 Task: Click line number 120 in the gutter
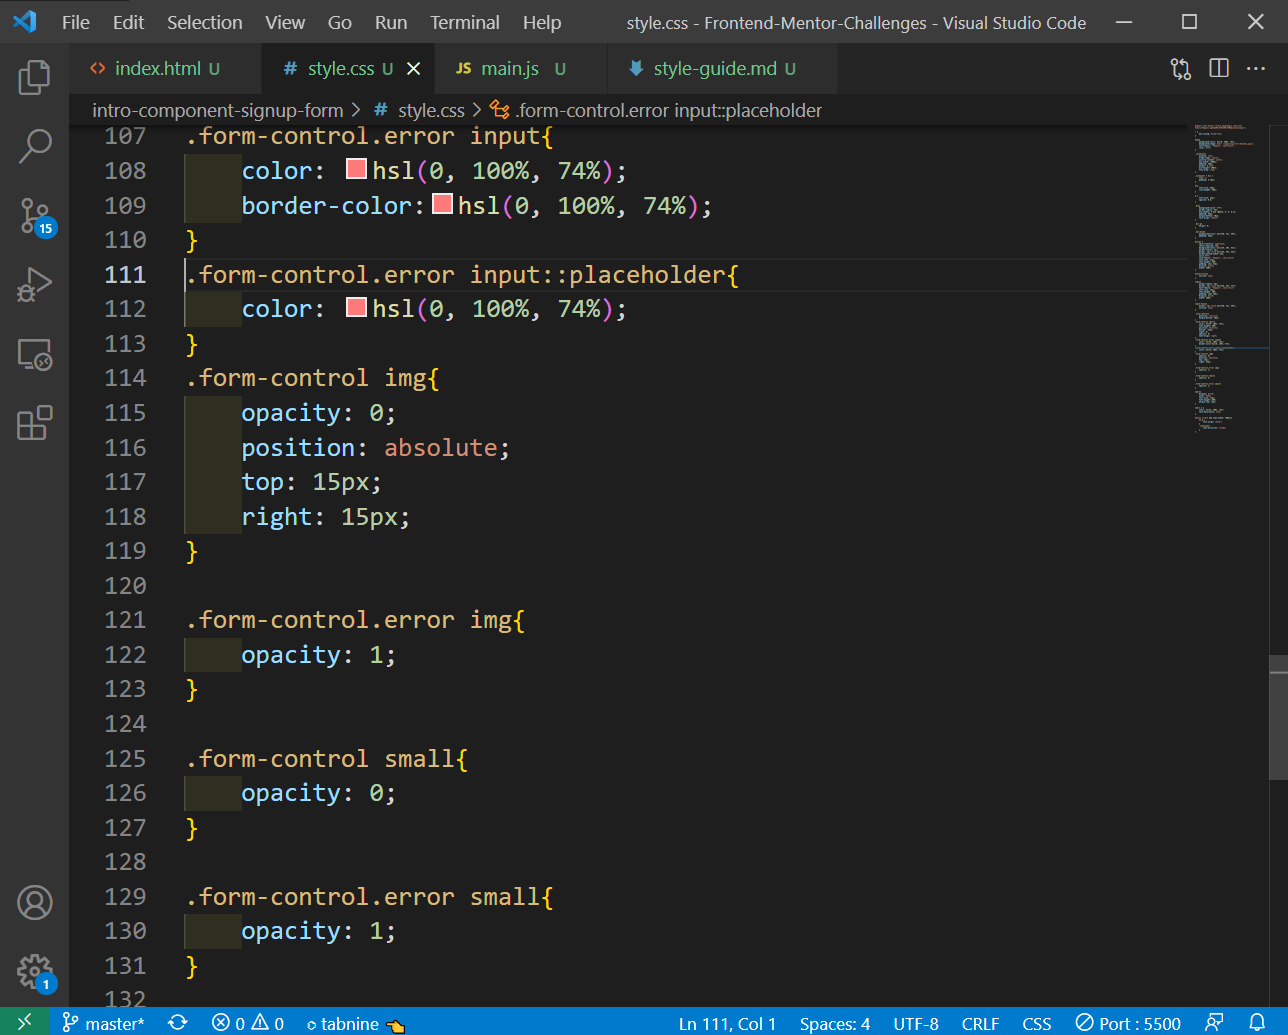pyautogui.click(x=125, y=585)
